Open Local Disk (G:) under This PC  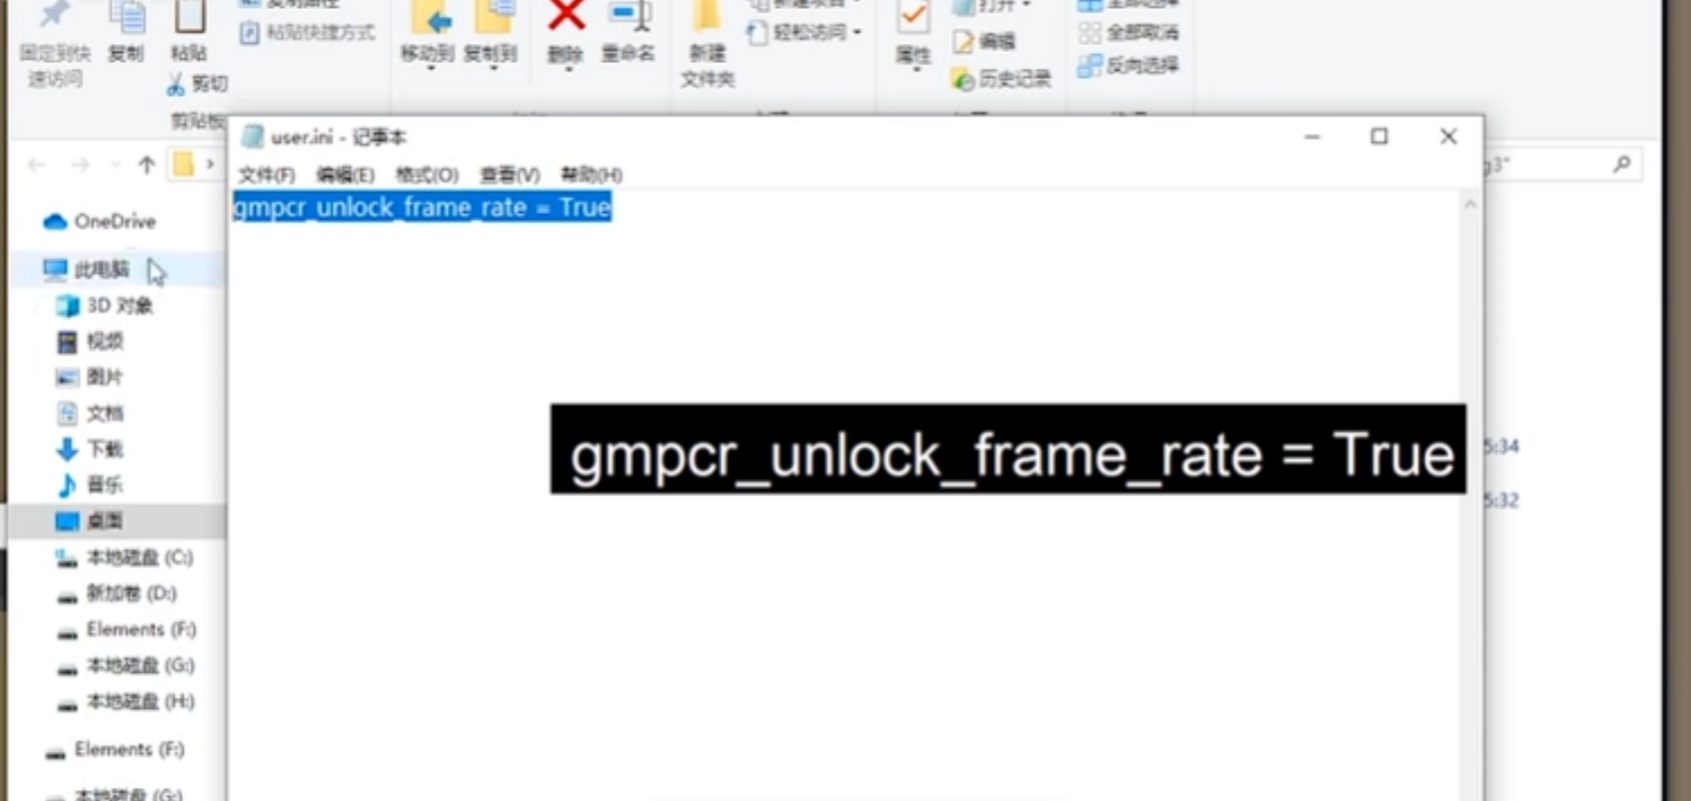click(125, 665)
